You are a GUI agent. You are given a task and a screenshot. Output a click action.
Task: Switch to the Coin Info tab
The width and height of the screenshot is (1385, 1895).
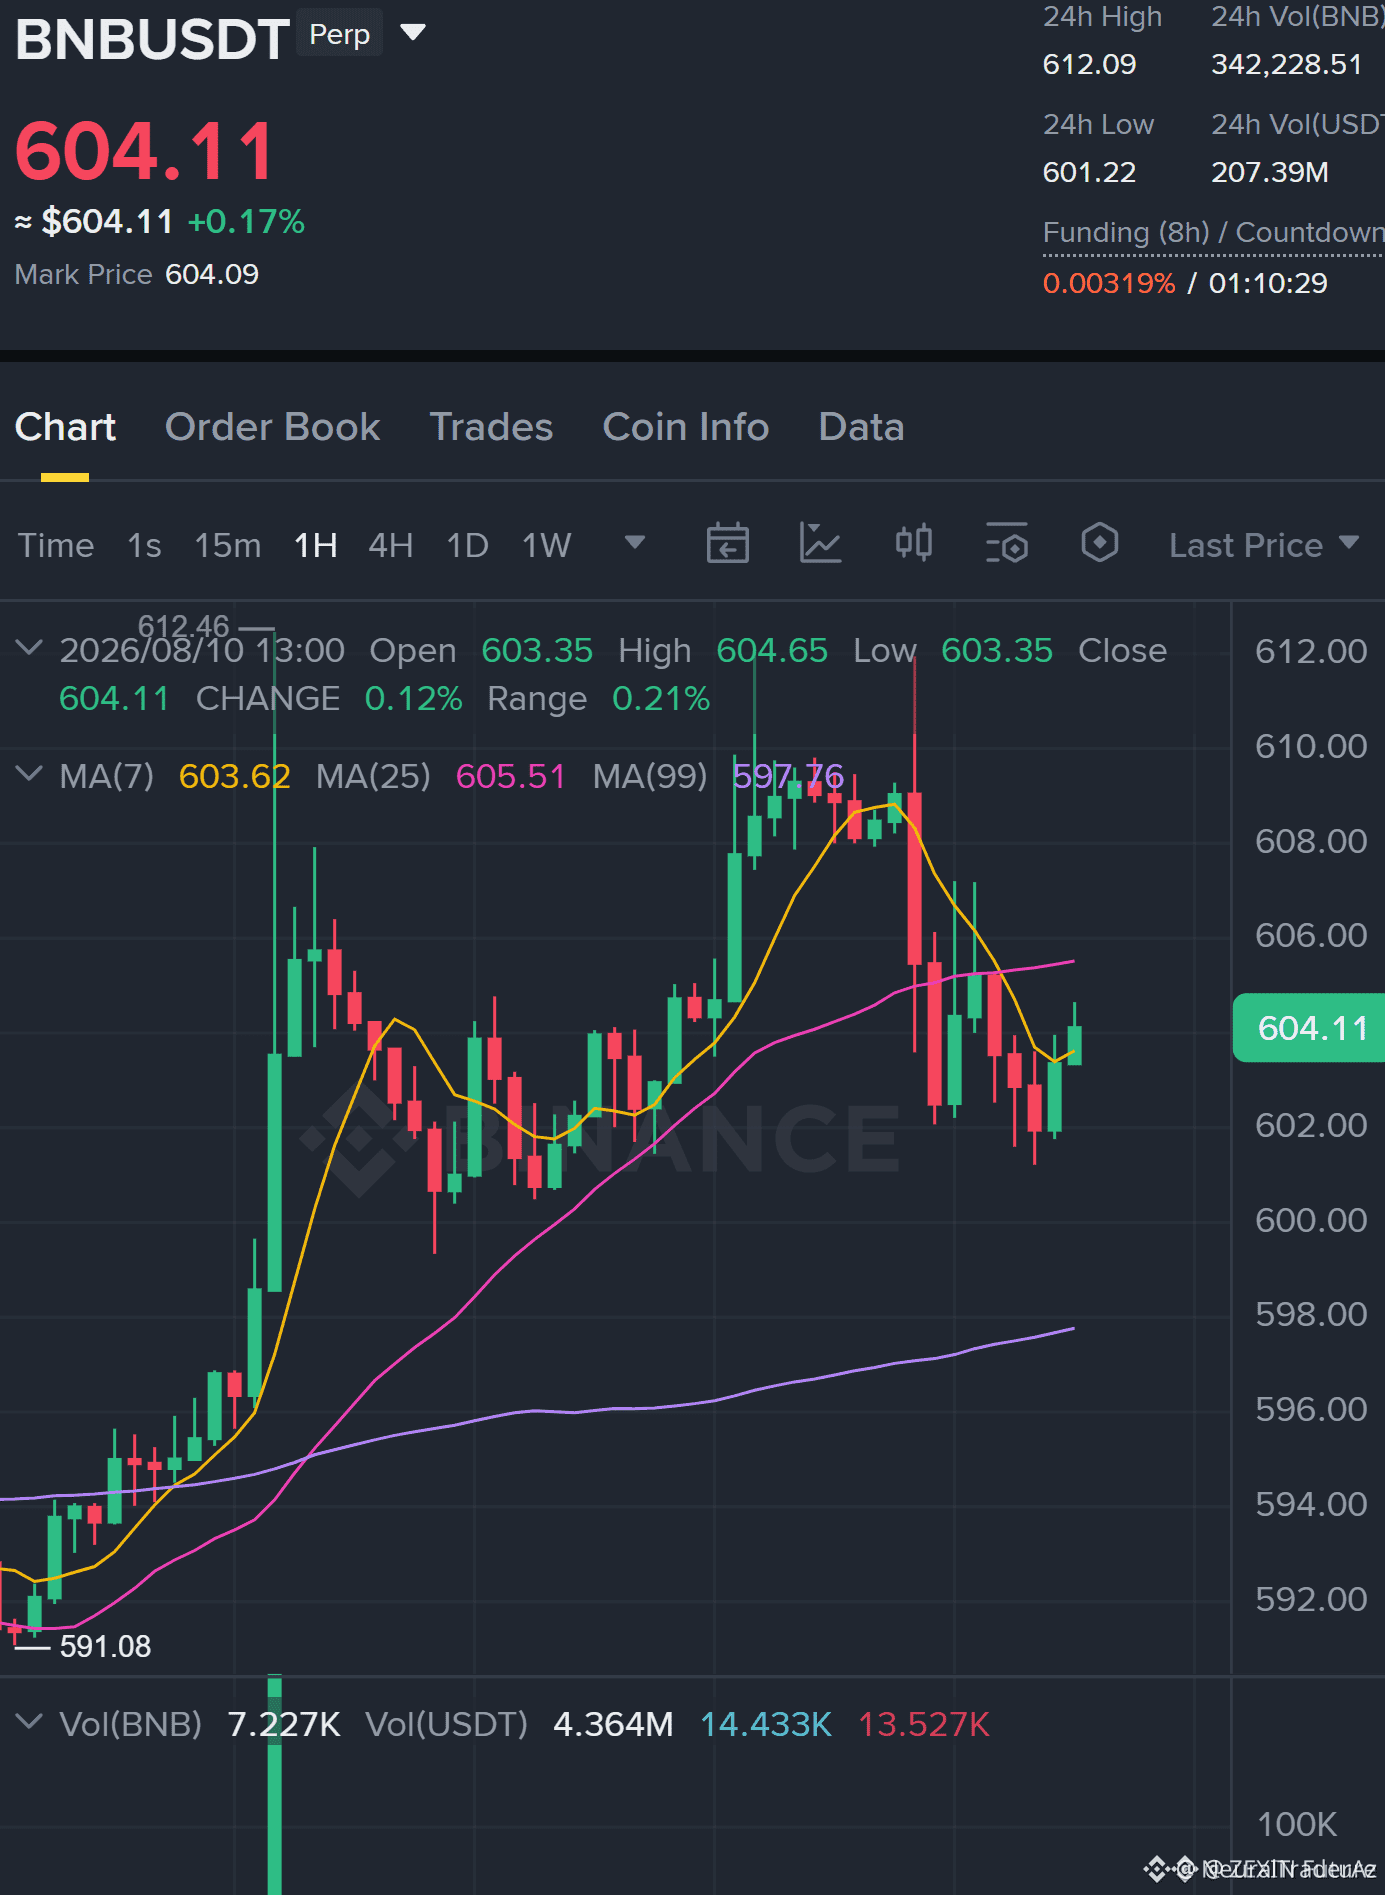pyautogui.click(x=686, y=427)
